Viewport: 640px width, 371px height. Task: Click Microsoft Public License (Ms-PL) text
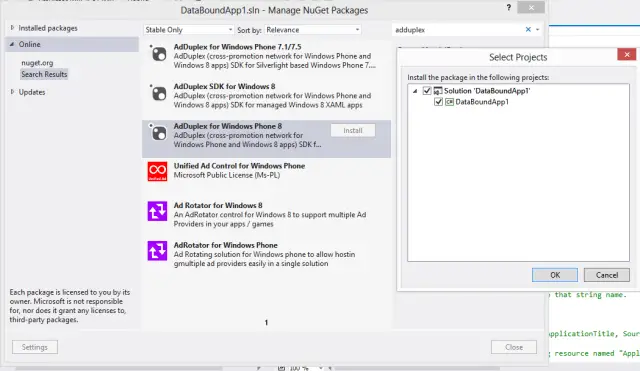[x=227, y=175]
